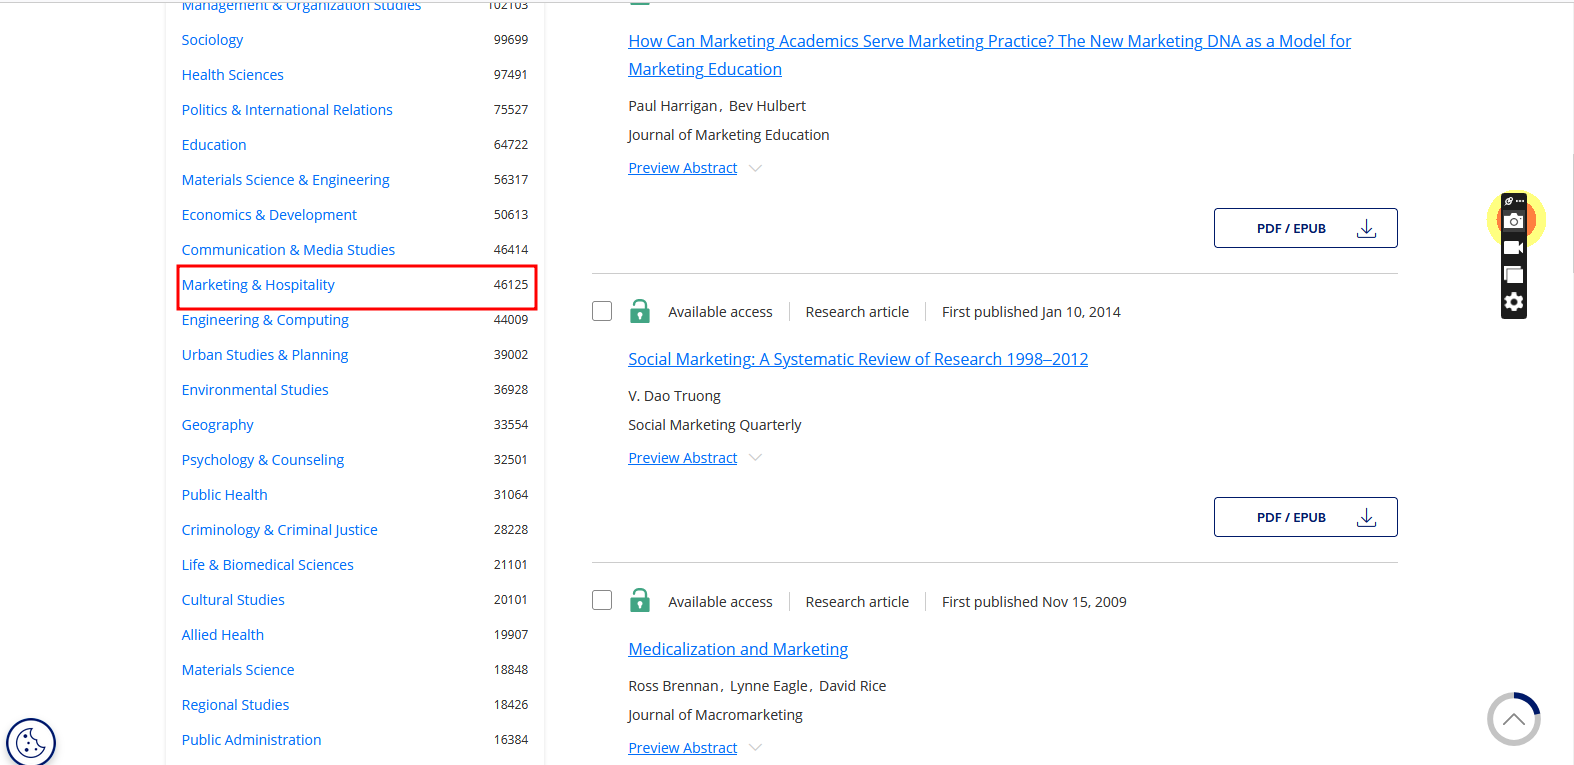This screenshot has height=765, width=1574.
Task: Select the Medicalization and Marketing checkbox
Action: tap(602, 600)
